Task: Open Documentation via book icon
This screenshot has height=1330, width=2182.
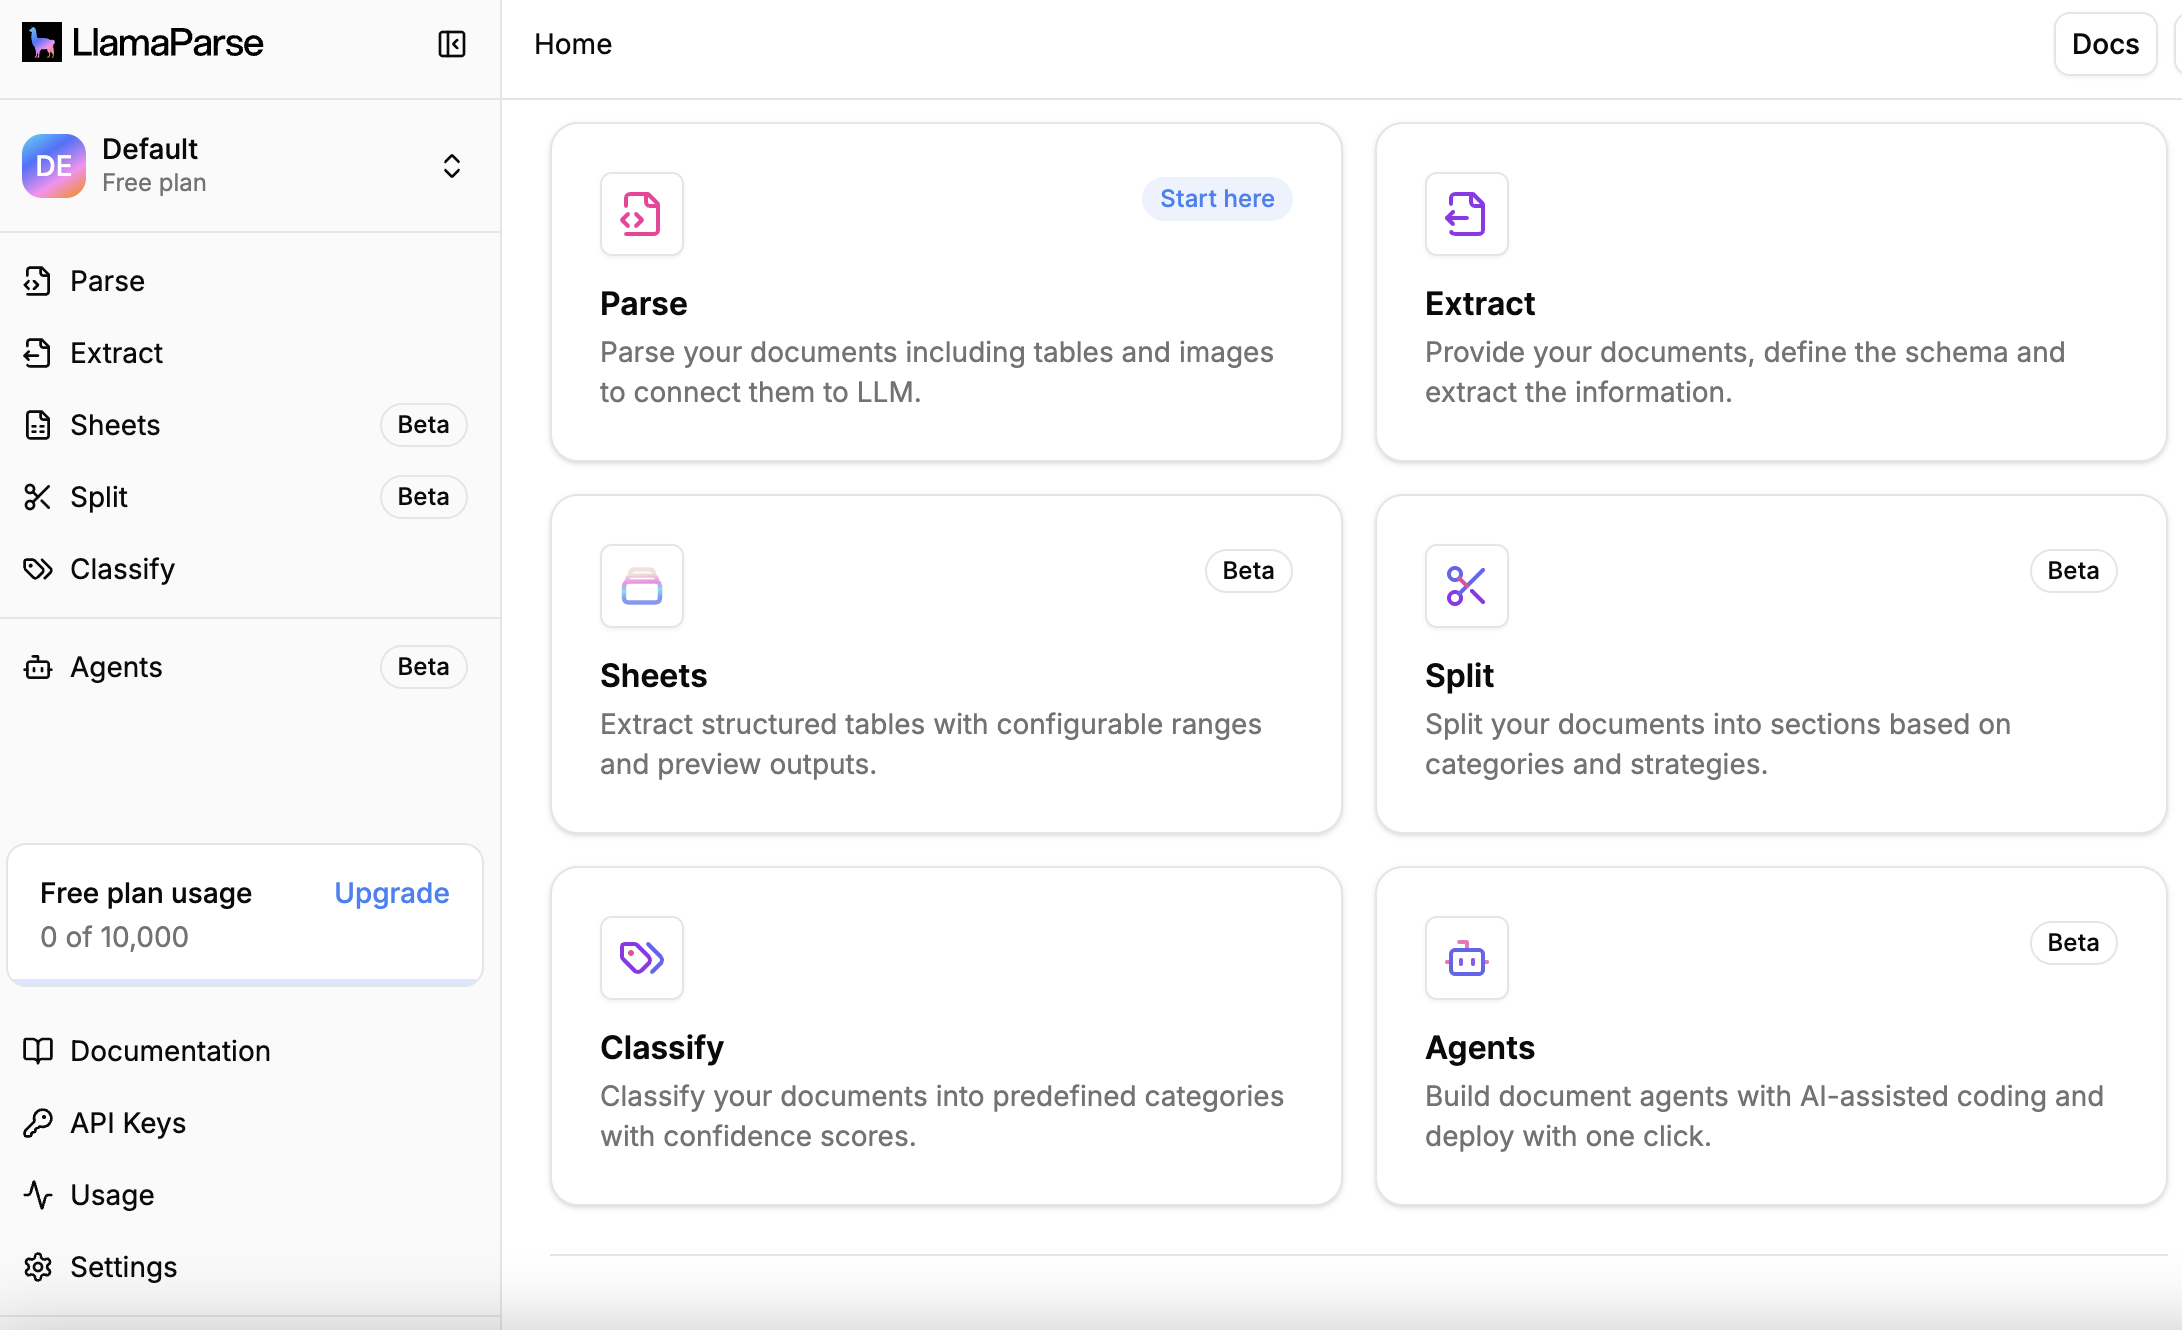Action: point(38,1051)
